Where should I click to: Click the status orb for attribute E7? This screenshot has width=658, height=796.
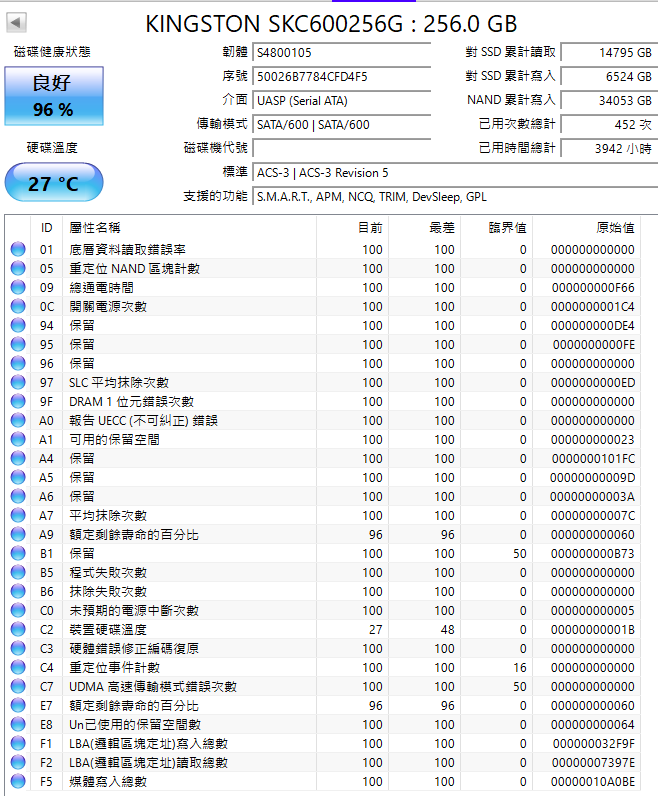pos(18,705)
